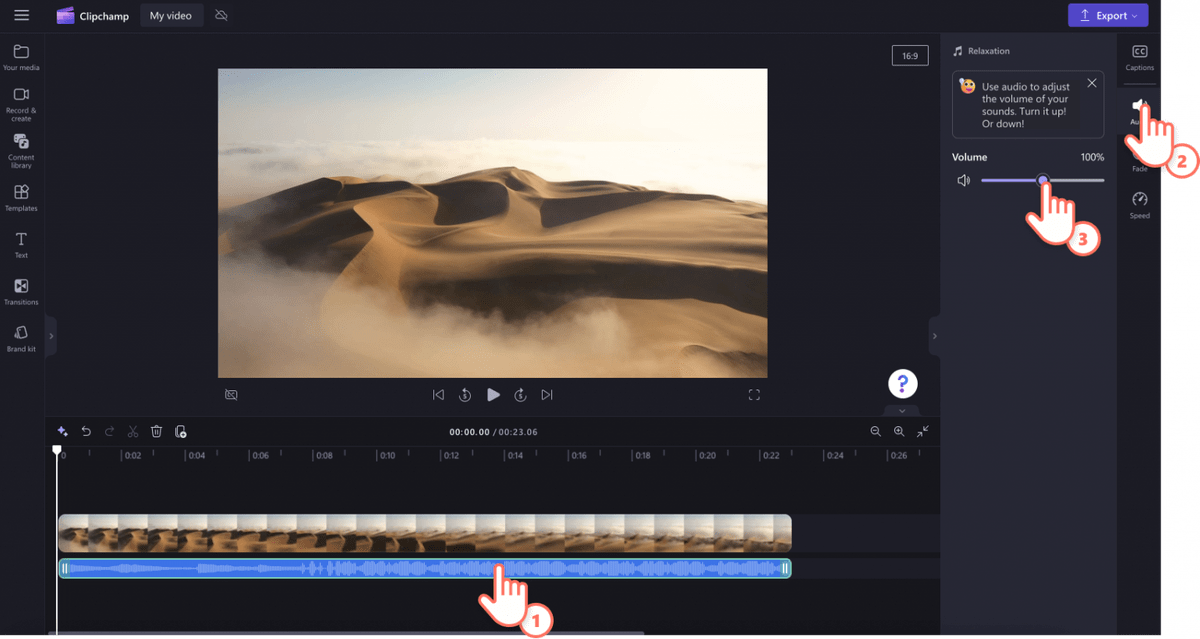Viewport: 1200px width, 639px height.
Task: Adjust the Volume slider handle
Action: coord(1043,180)
